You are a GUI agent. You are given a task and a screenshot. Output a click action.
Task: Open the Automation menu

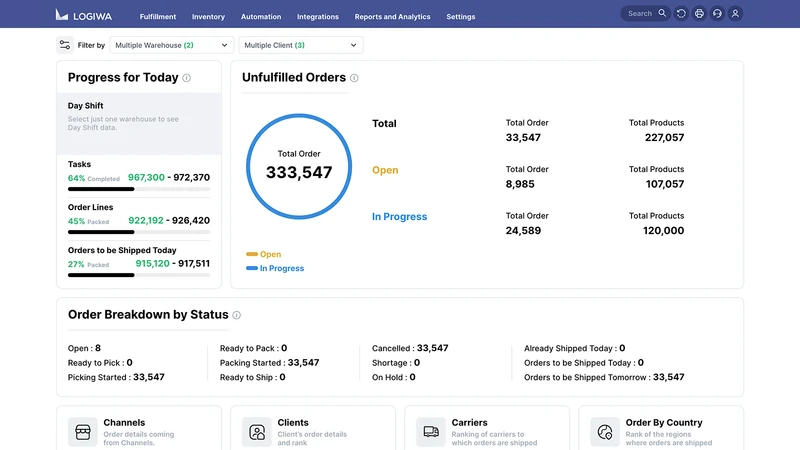pyautogui.click(x=261, y=17)
